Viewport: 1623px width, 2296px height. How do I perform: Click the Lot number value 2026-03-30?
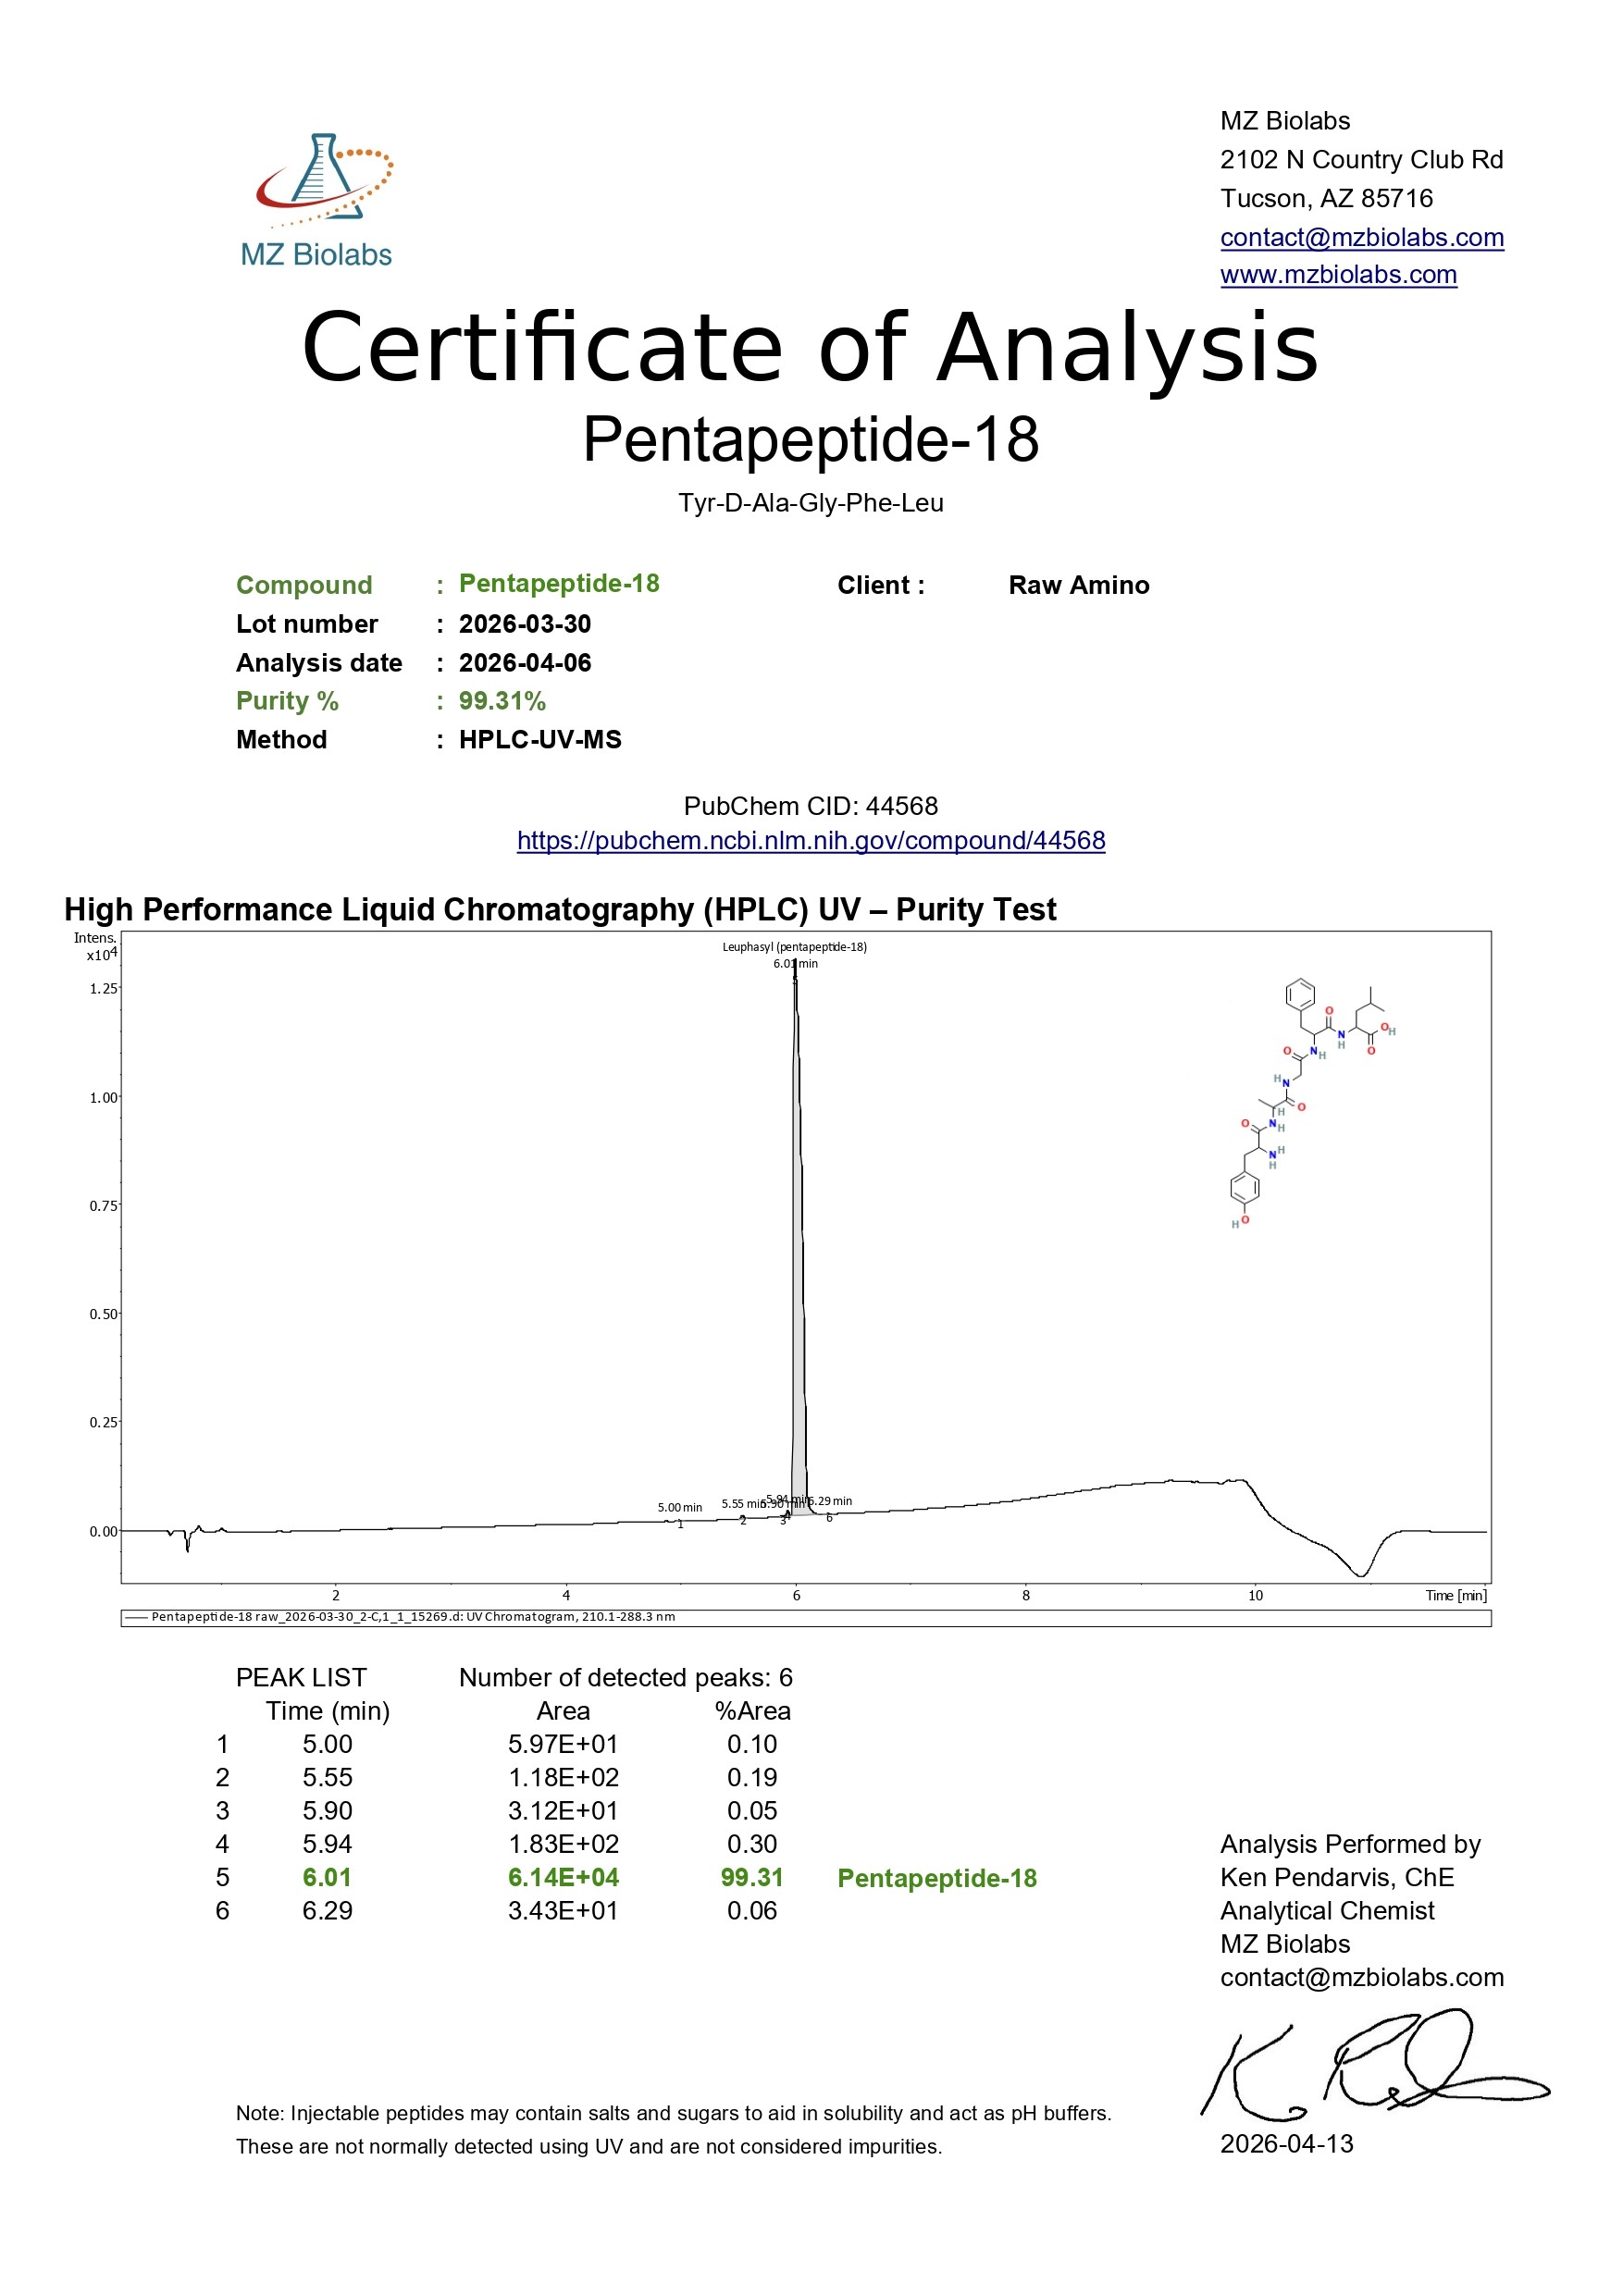[525, 624]
